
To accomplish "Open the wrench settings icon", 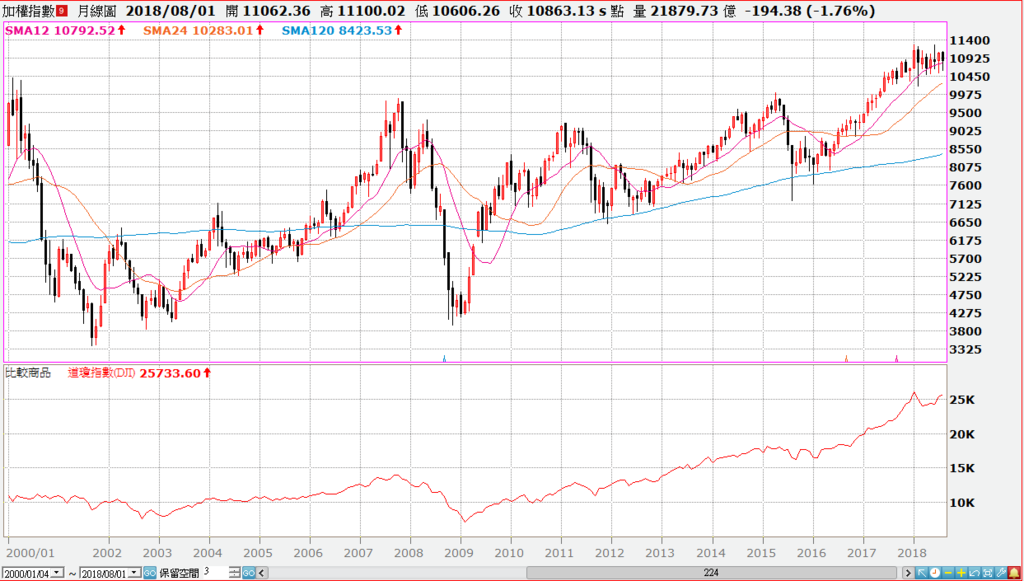I will tap(1000, 573).
